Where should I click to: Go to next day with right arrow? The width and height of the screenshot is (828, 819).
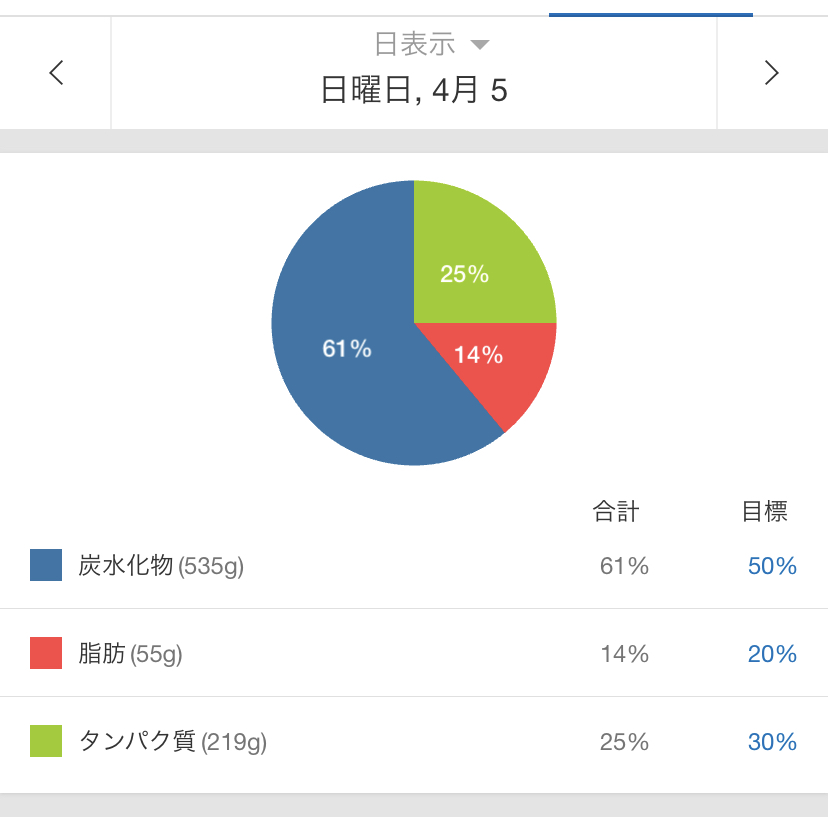771,72
